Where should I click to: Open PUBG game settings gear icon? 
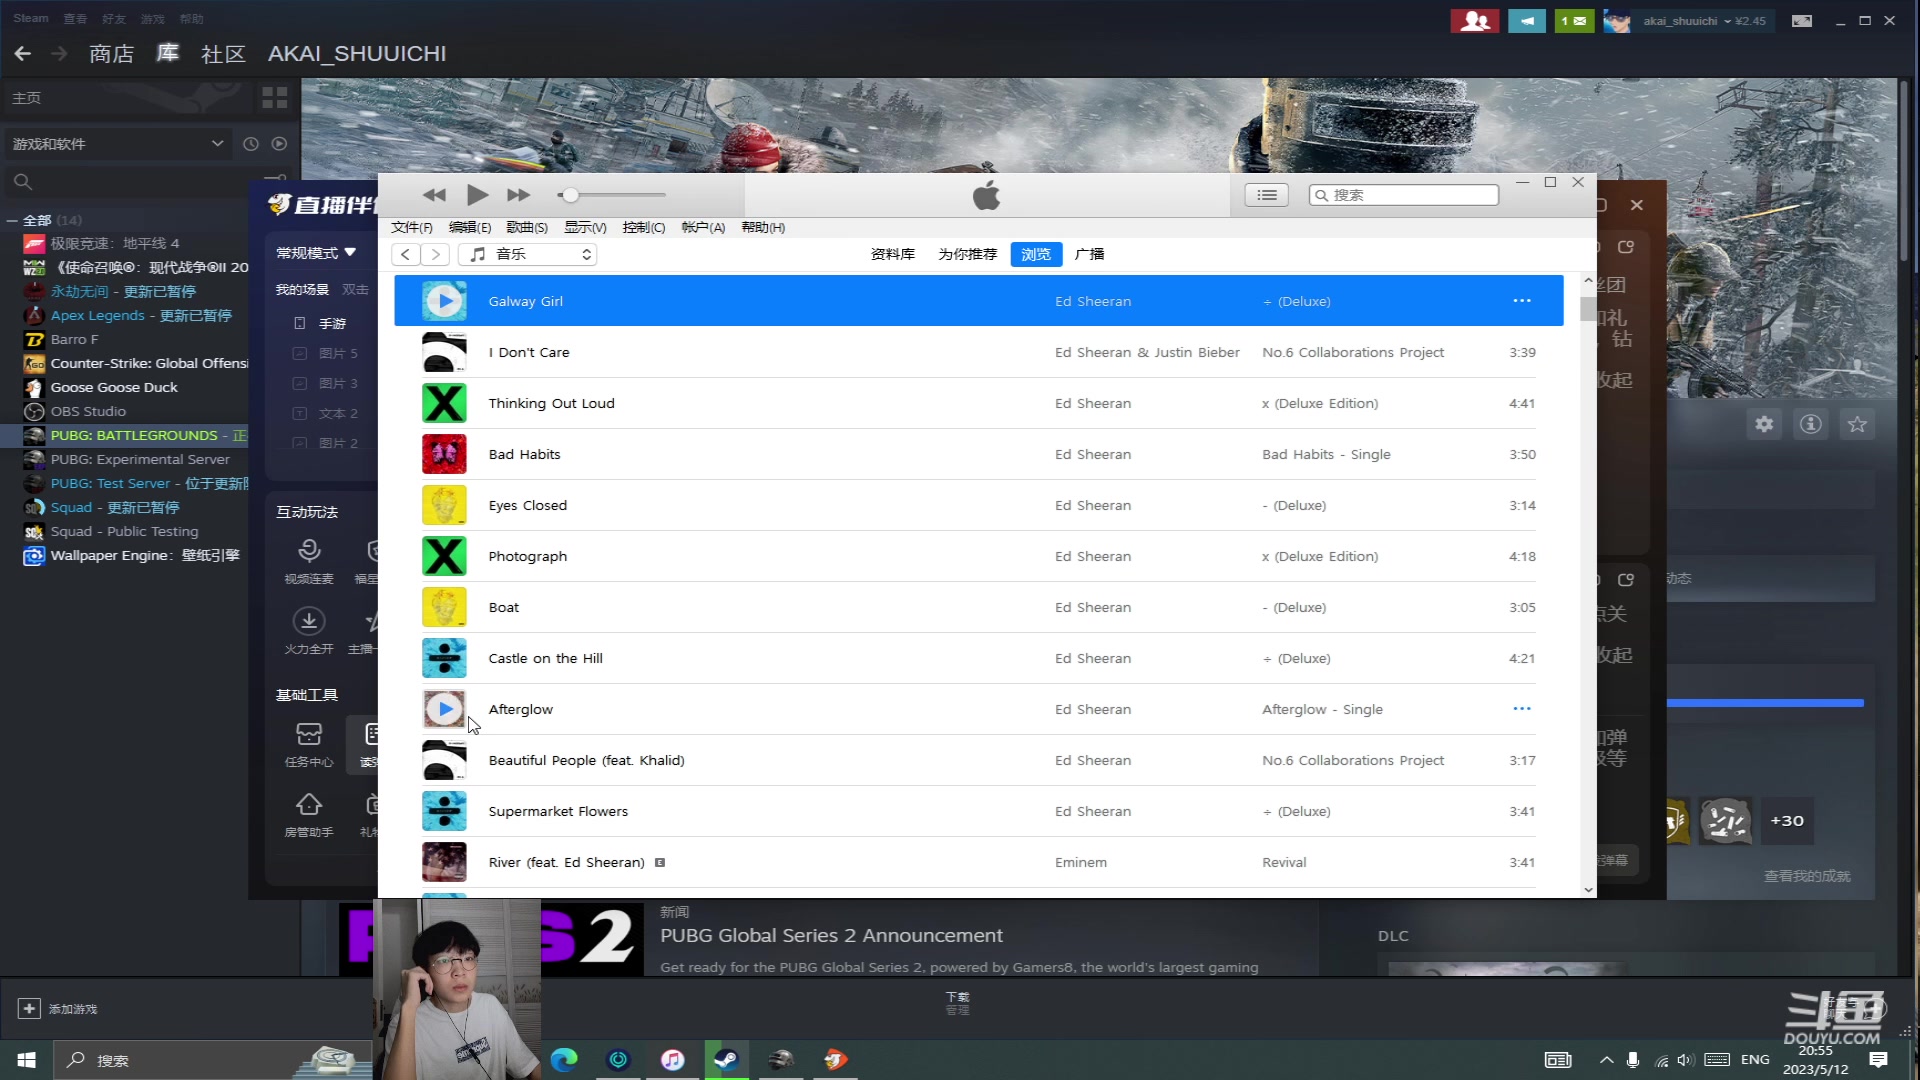pos(1764,424)
